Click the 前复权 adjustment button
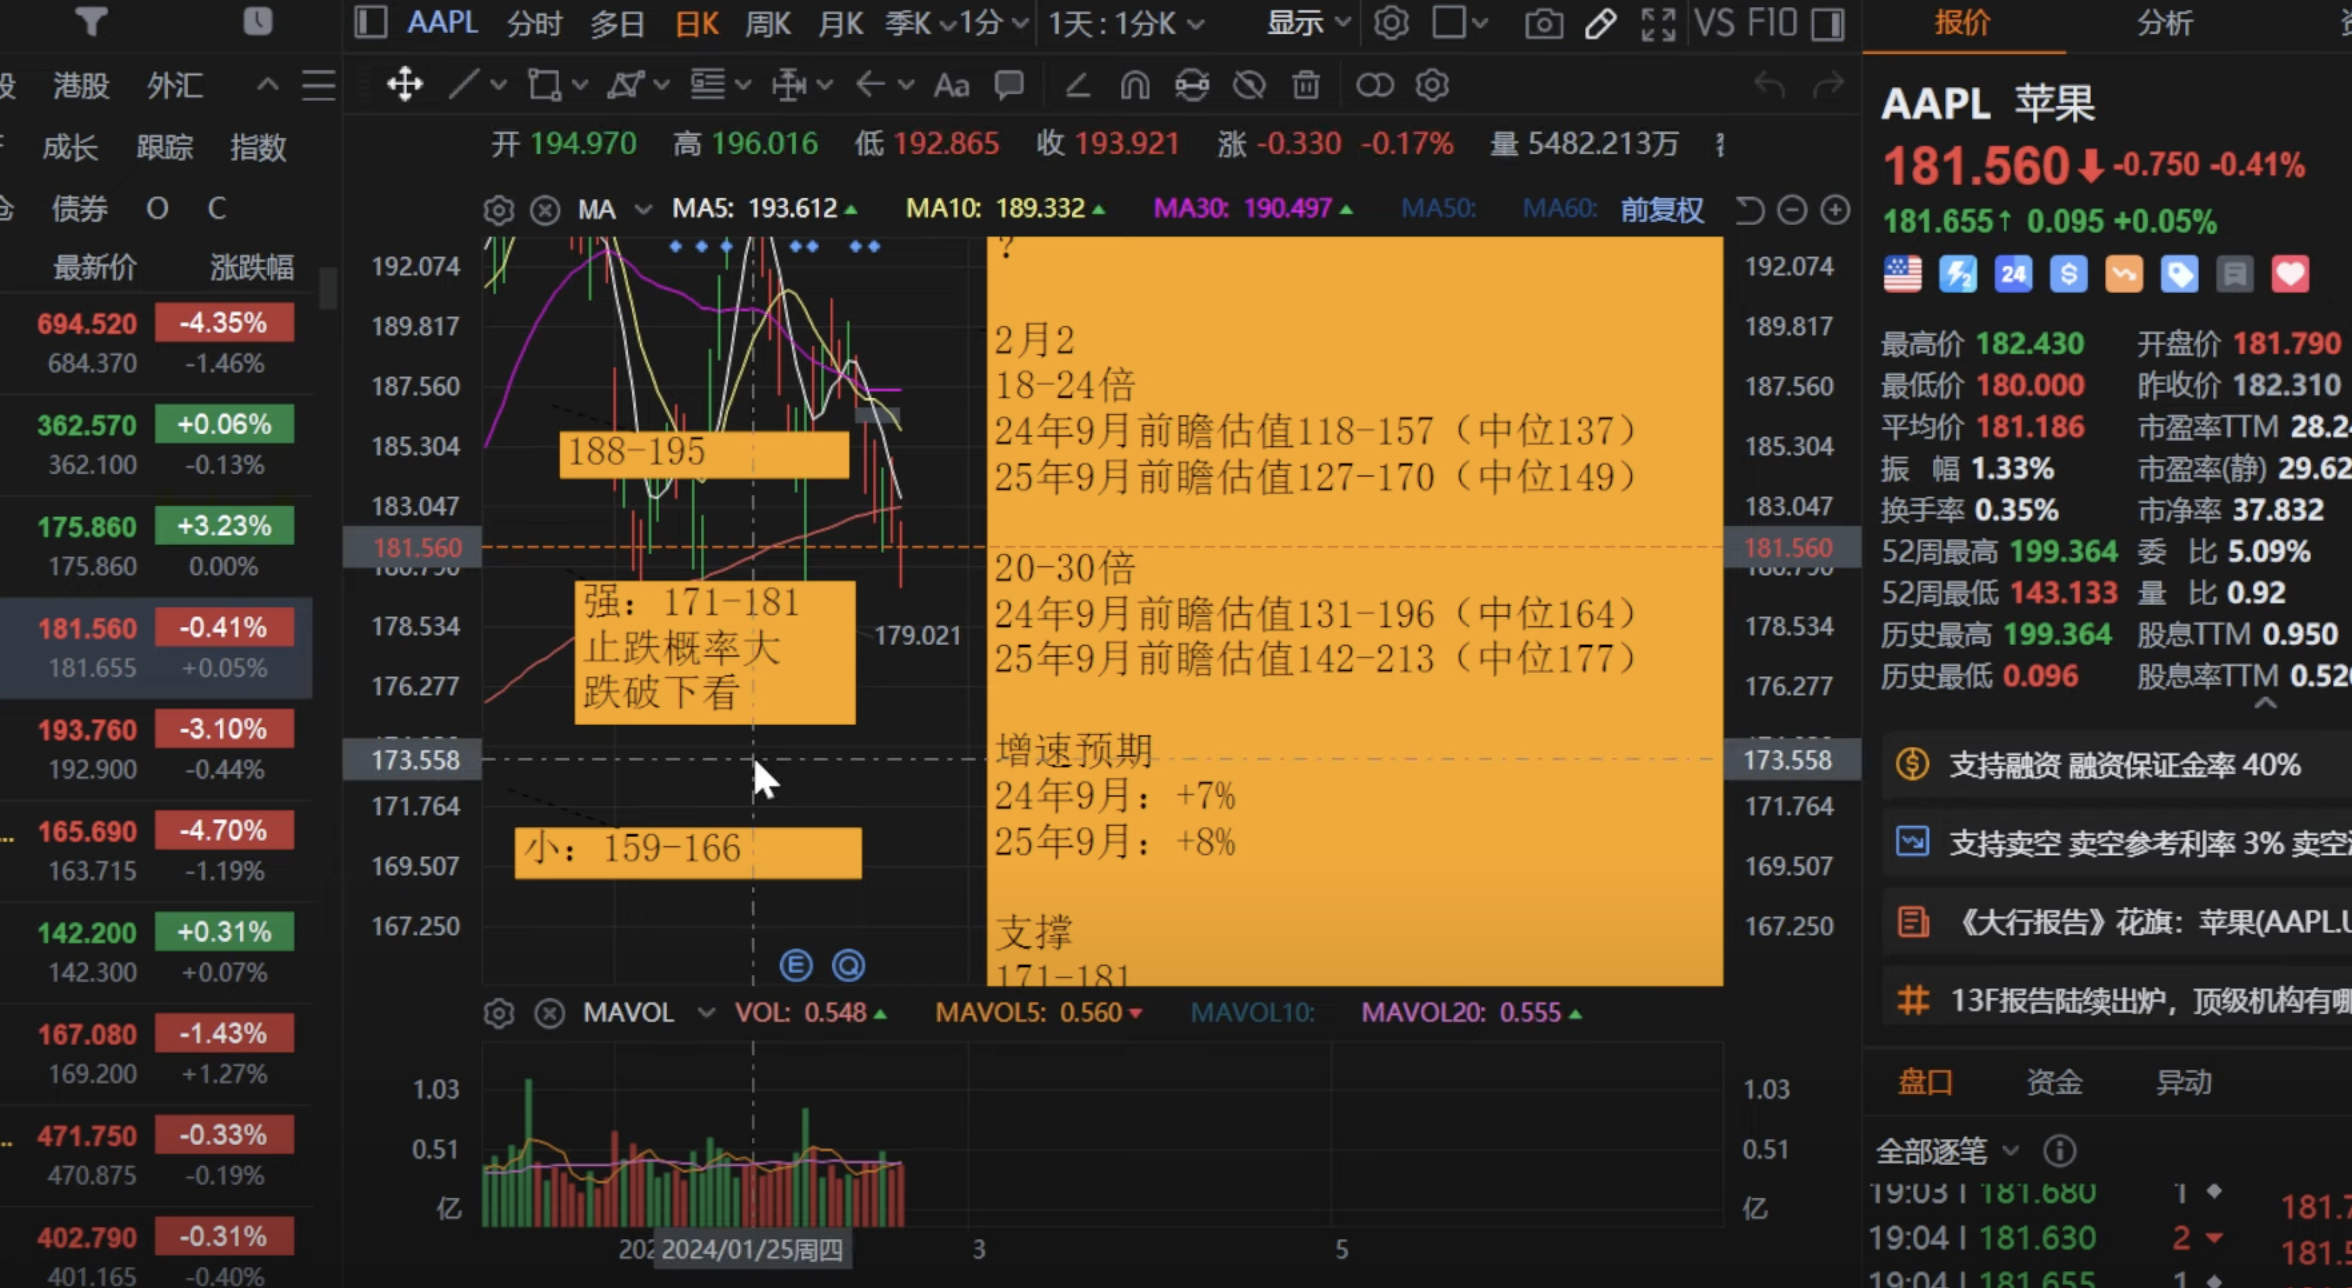2352x1288 pixels. (x=1662, y=210)
